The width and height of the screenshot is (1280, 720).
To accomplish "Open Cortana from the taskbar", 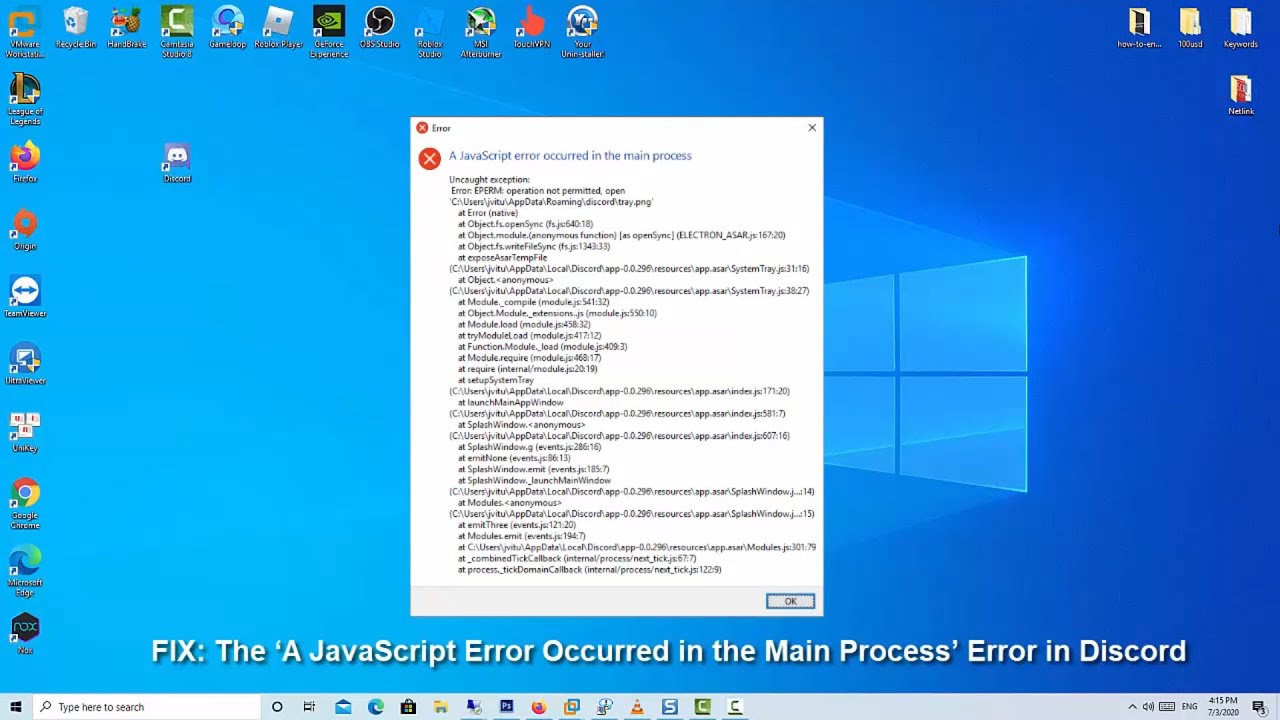I will click(277, 707).
